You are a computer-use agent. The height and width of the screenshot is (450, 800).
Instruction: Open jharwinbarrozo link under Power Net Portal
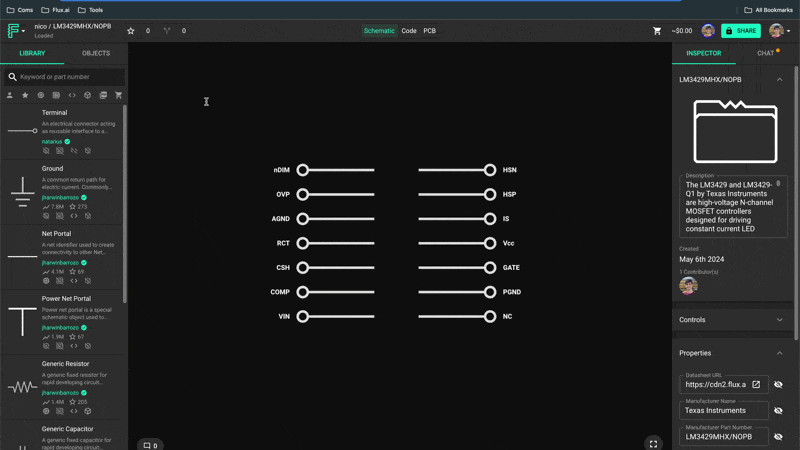pyautogui.click(x=60, y=328)
